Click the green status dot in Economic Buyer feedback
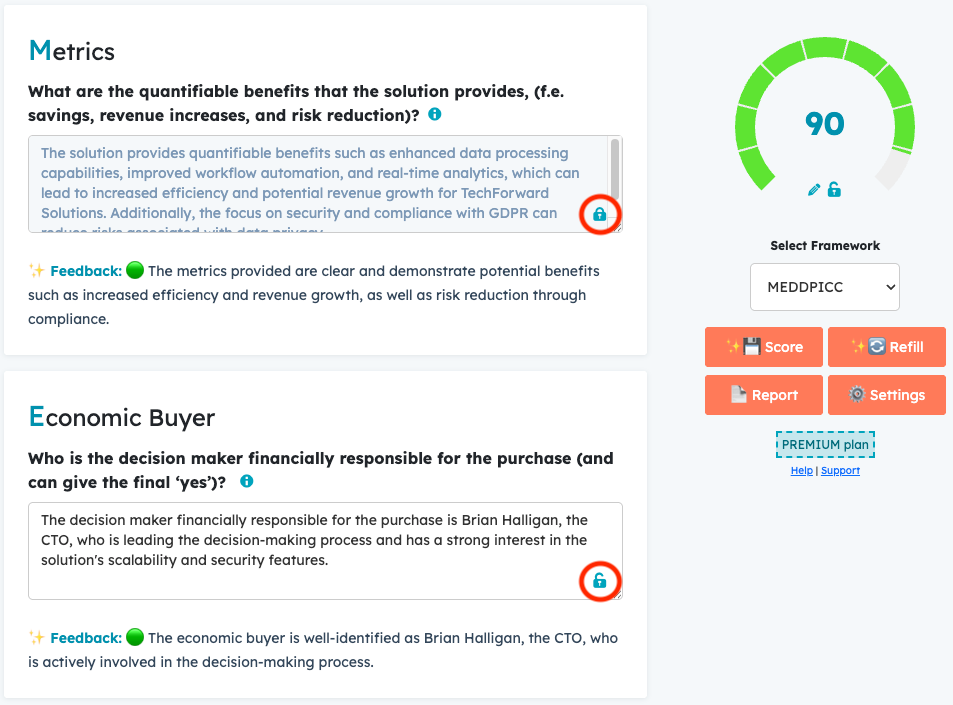Viewport: 953px width, 705px height. coord(135,637)
